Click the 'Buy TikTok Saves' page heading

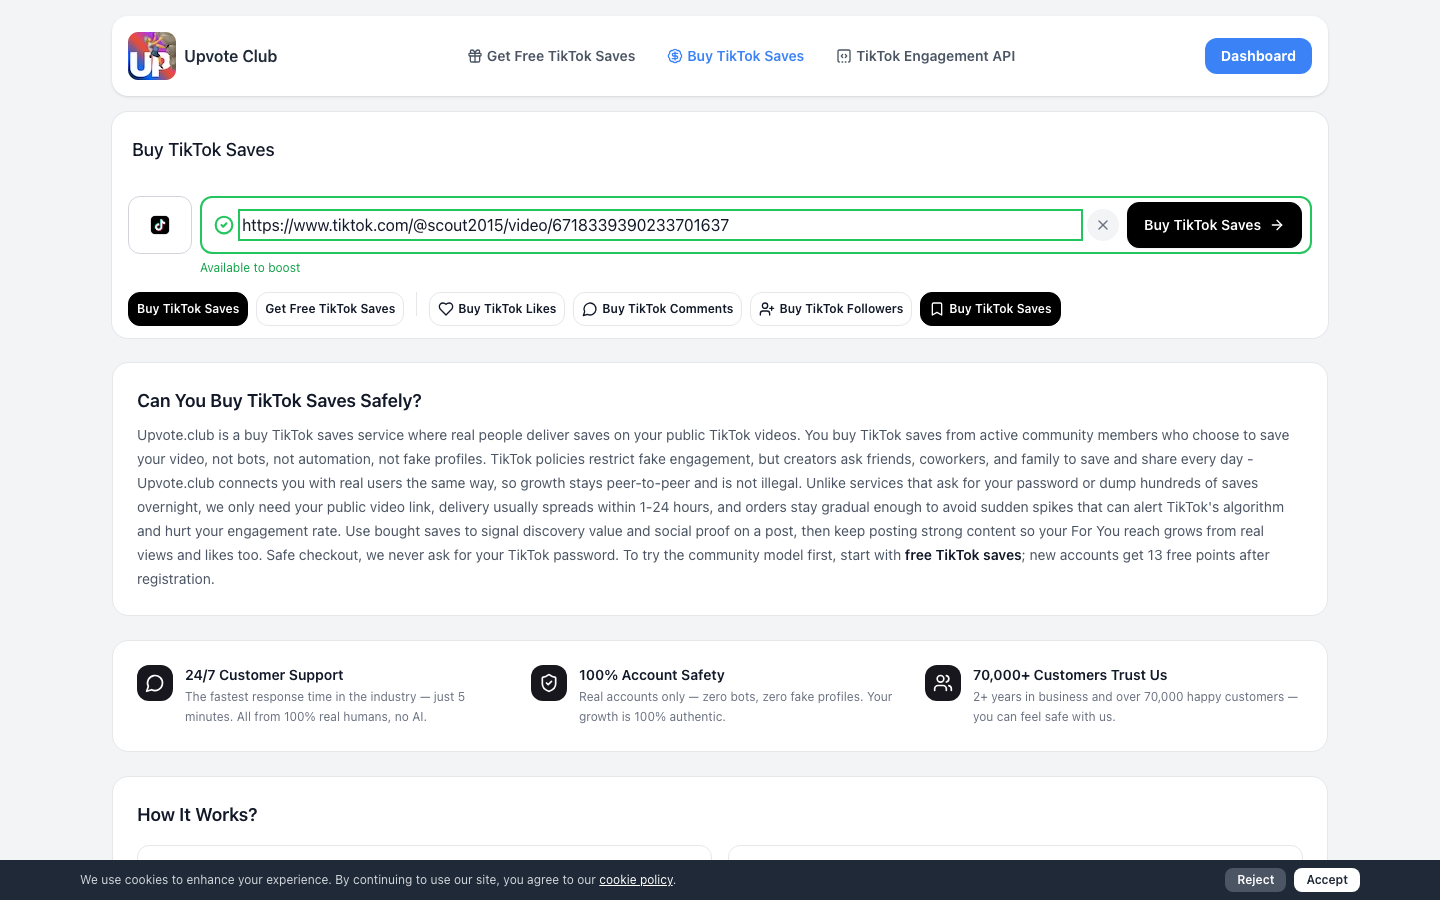pos(203,150)
